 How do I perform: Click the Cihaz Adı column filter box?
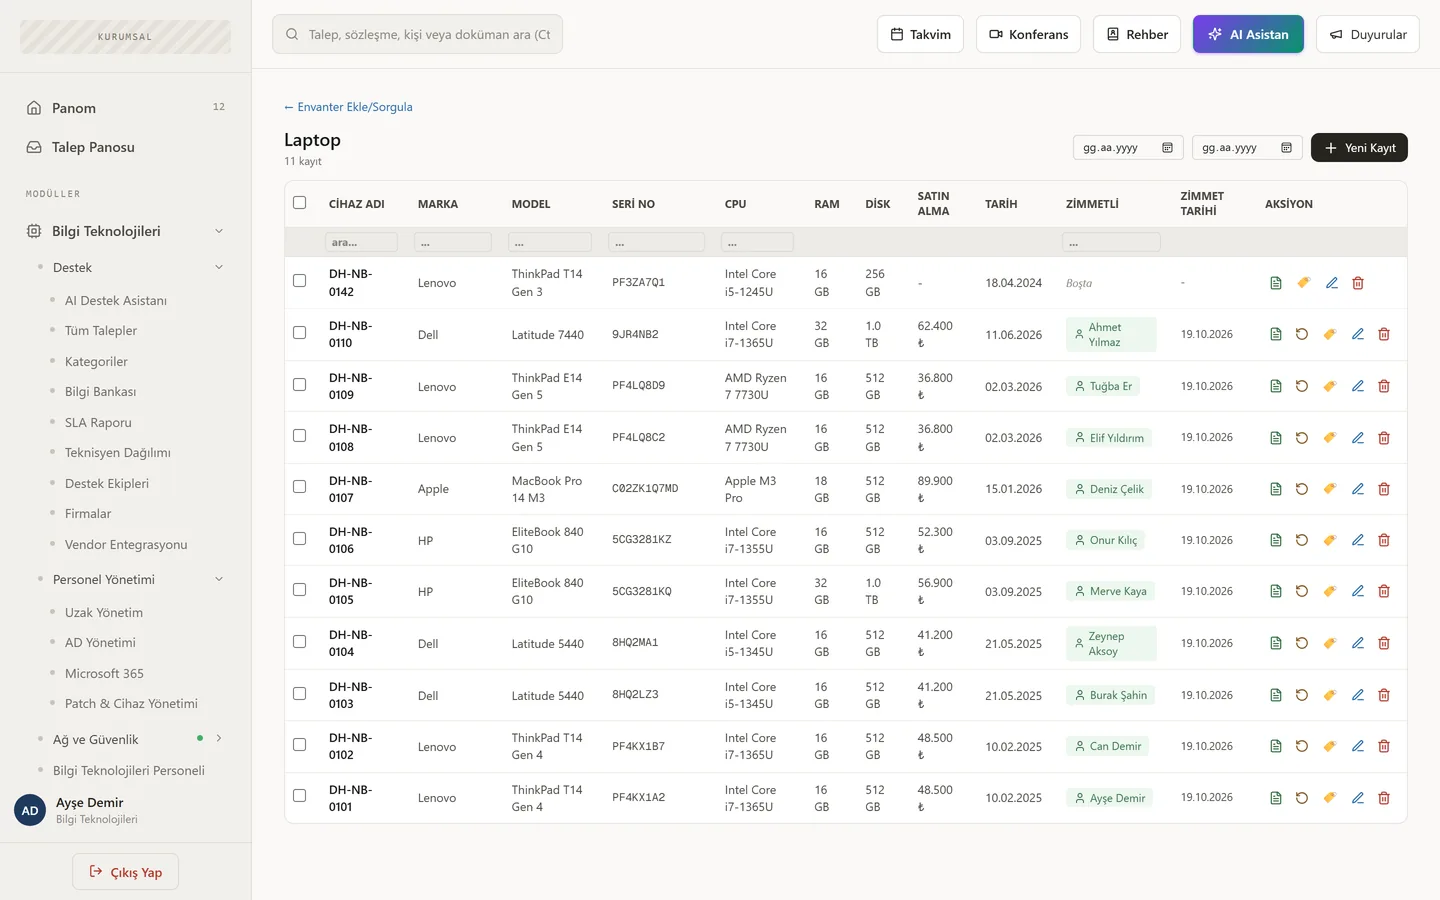(361, 242)
